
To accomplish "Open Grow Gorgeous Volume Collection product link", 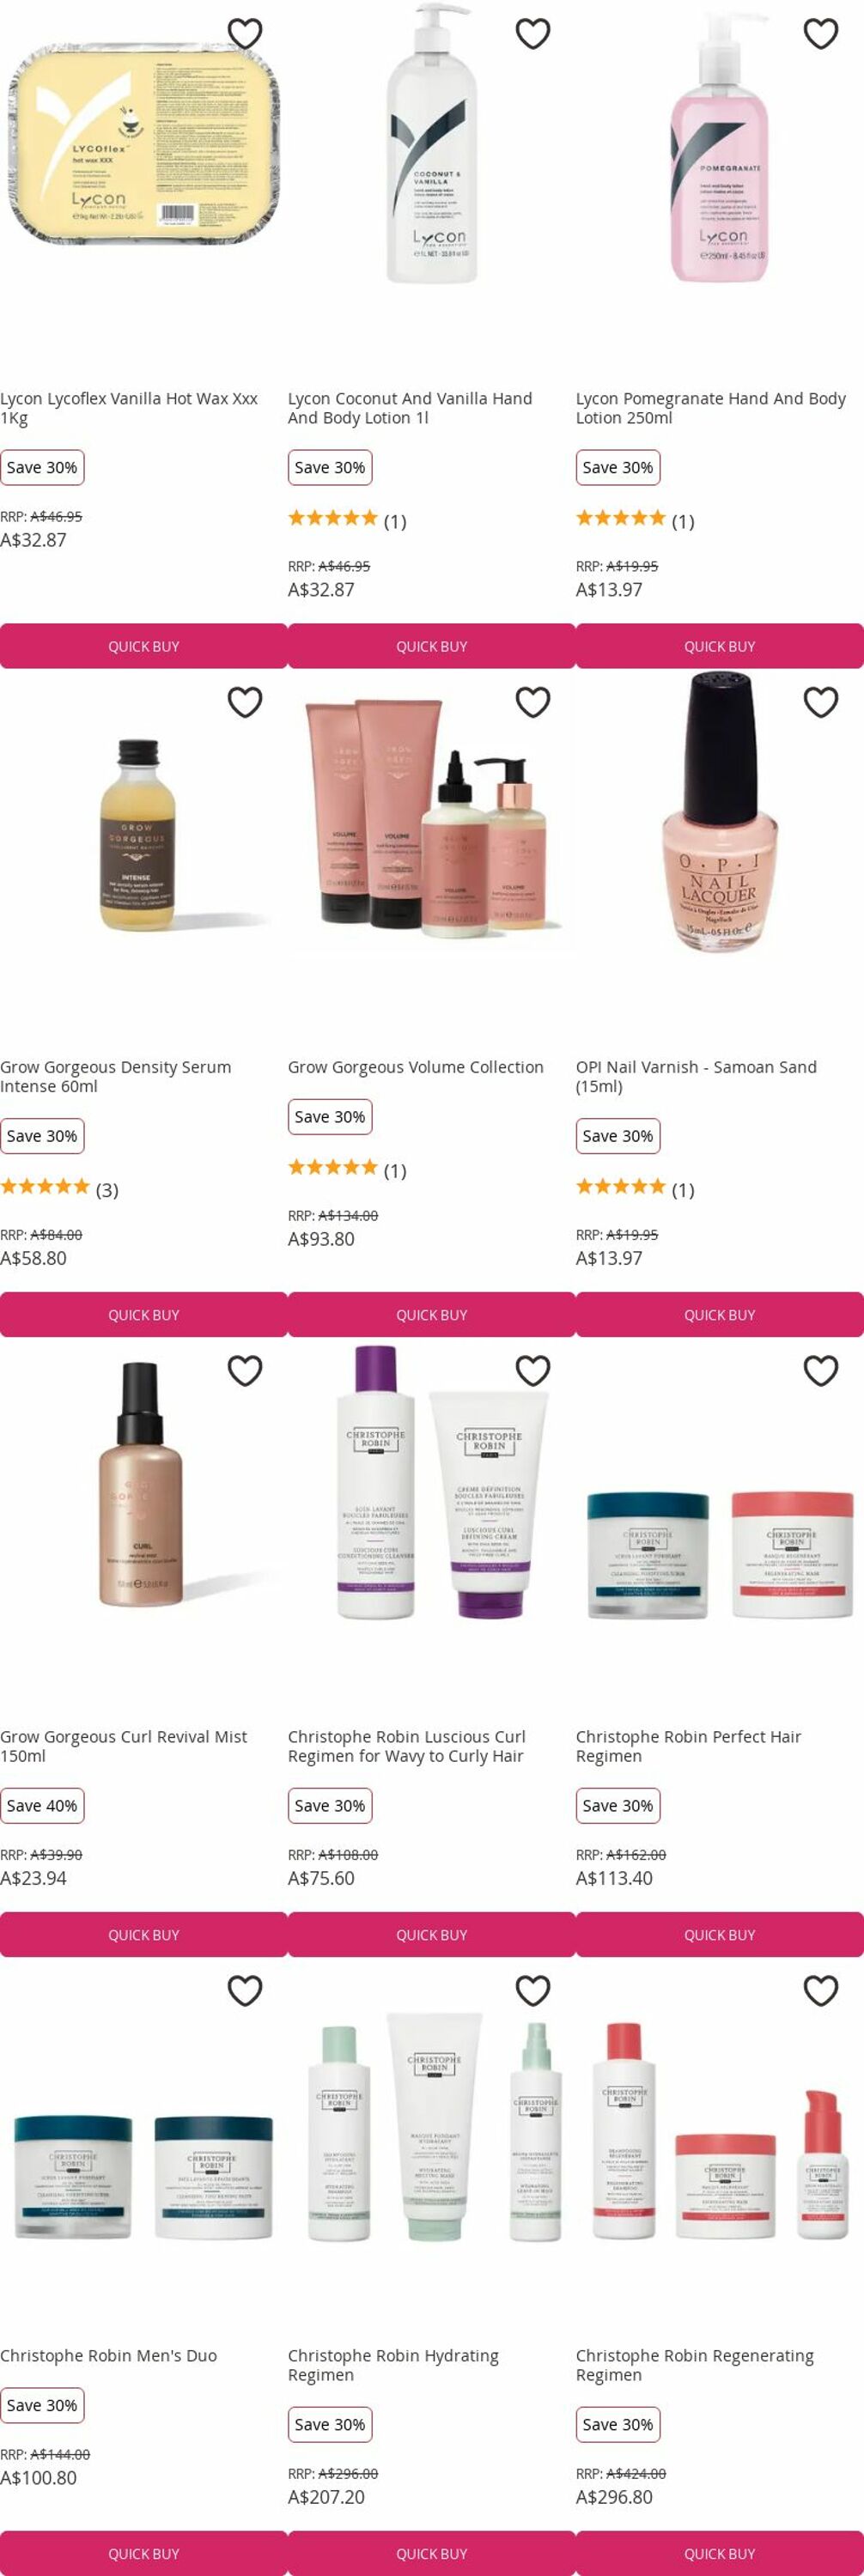I will [416, 1067].
